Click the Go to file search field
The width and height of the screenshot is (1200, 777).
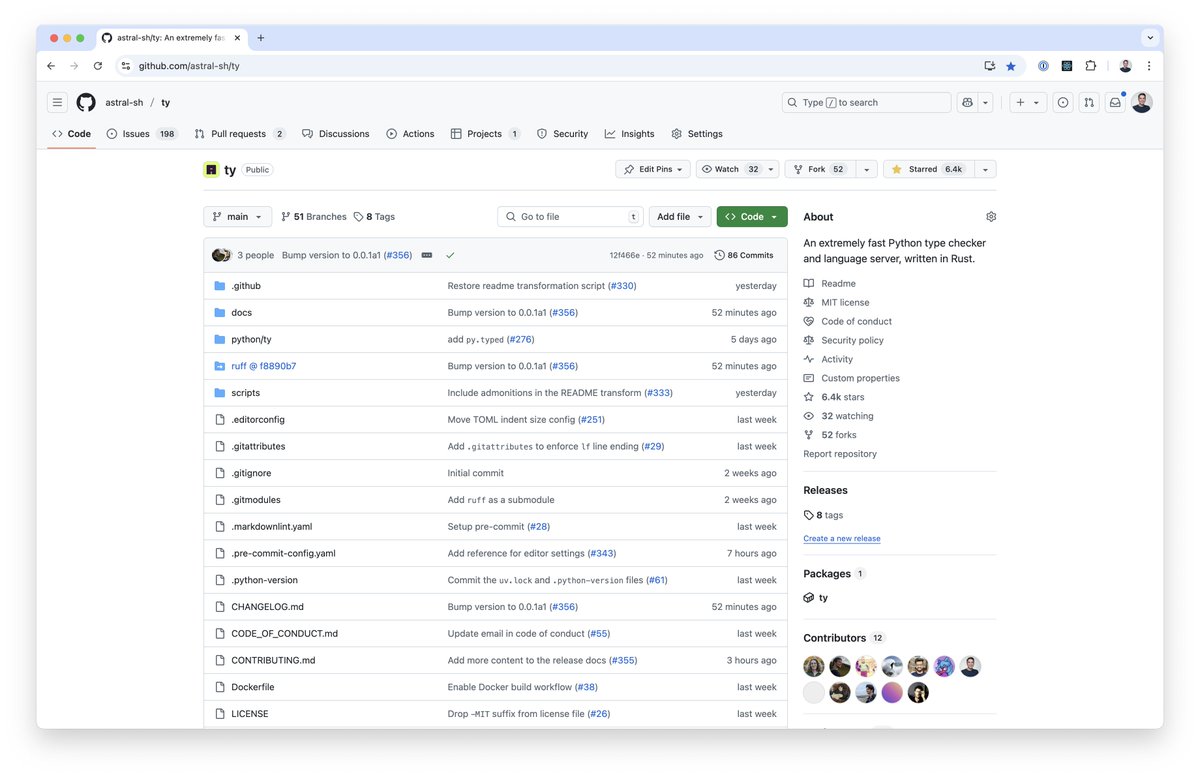click(x=570, y=217)
